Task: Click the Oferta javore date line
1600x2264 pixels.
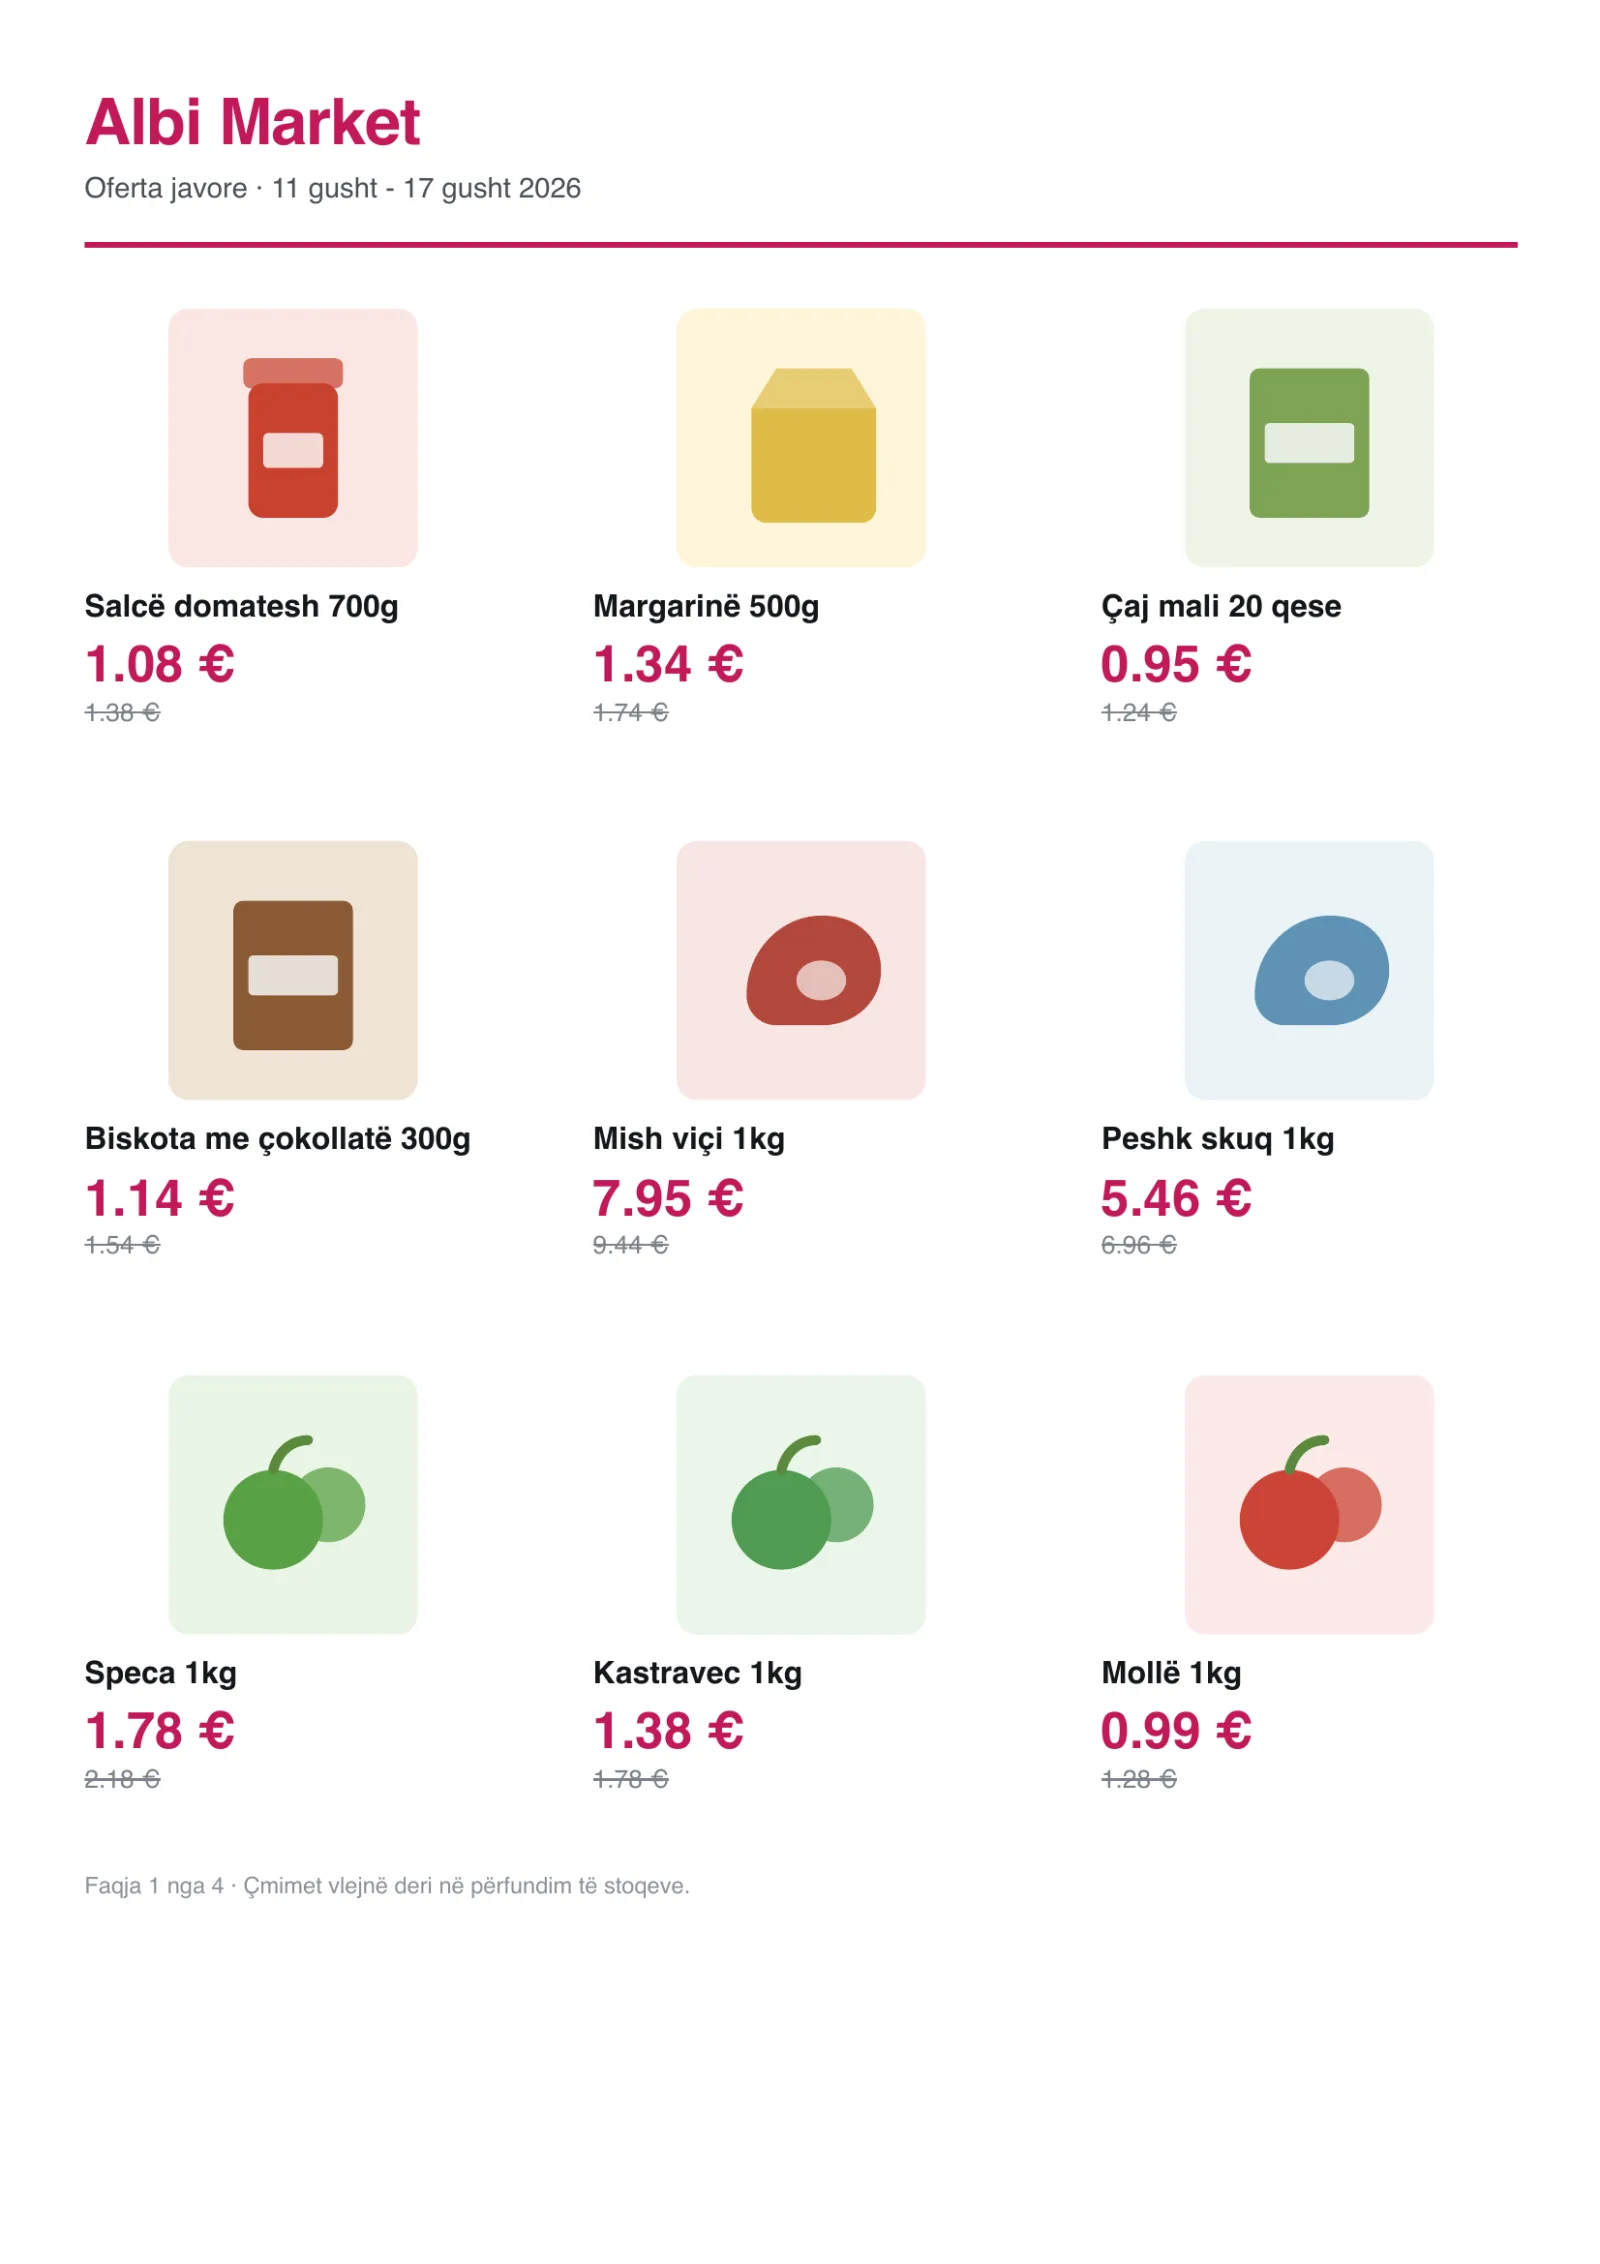Action: click(332, 188)
